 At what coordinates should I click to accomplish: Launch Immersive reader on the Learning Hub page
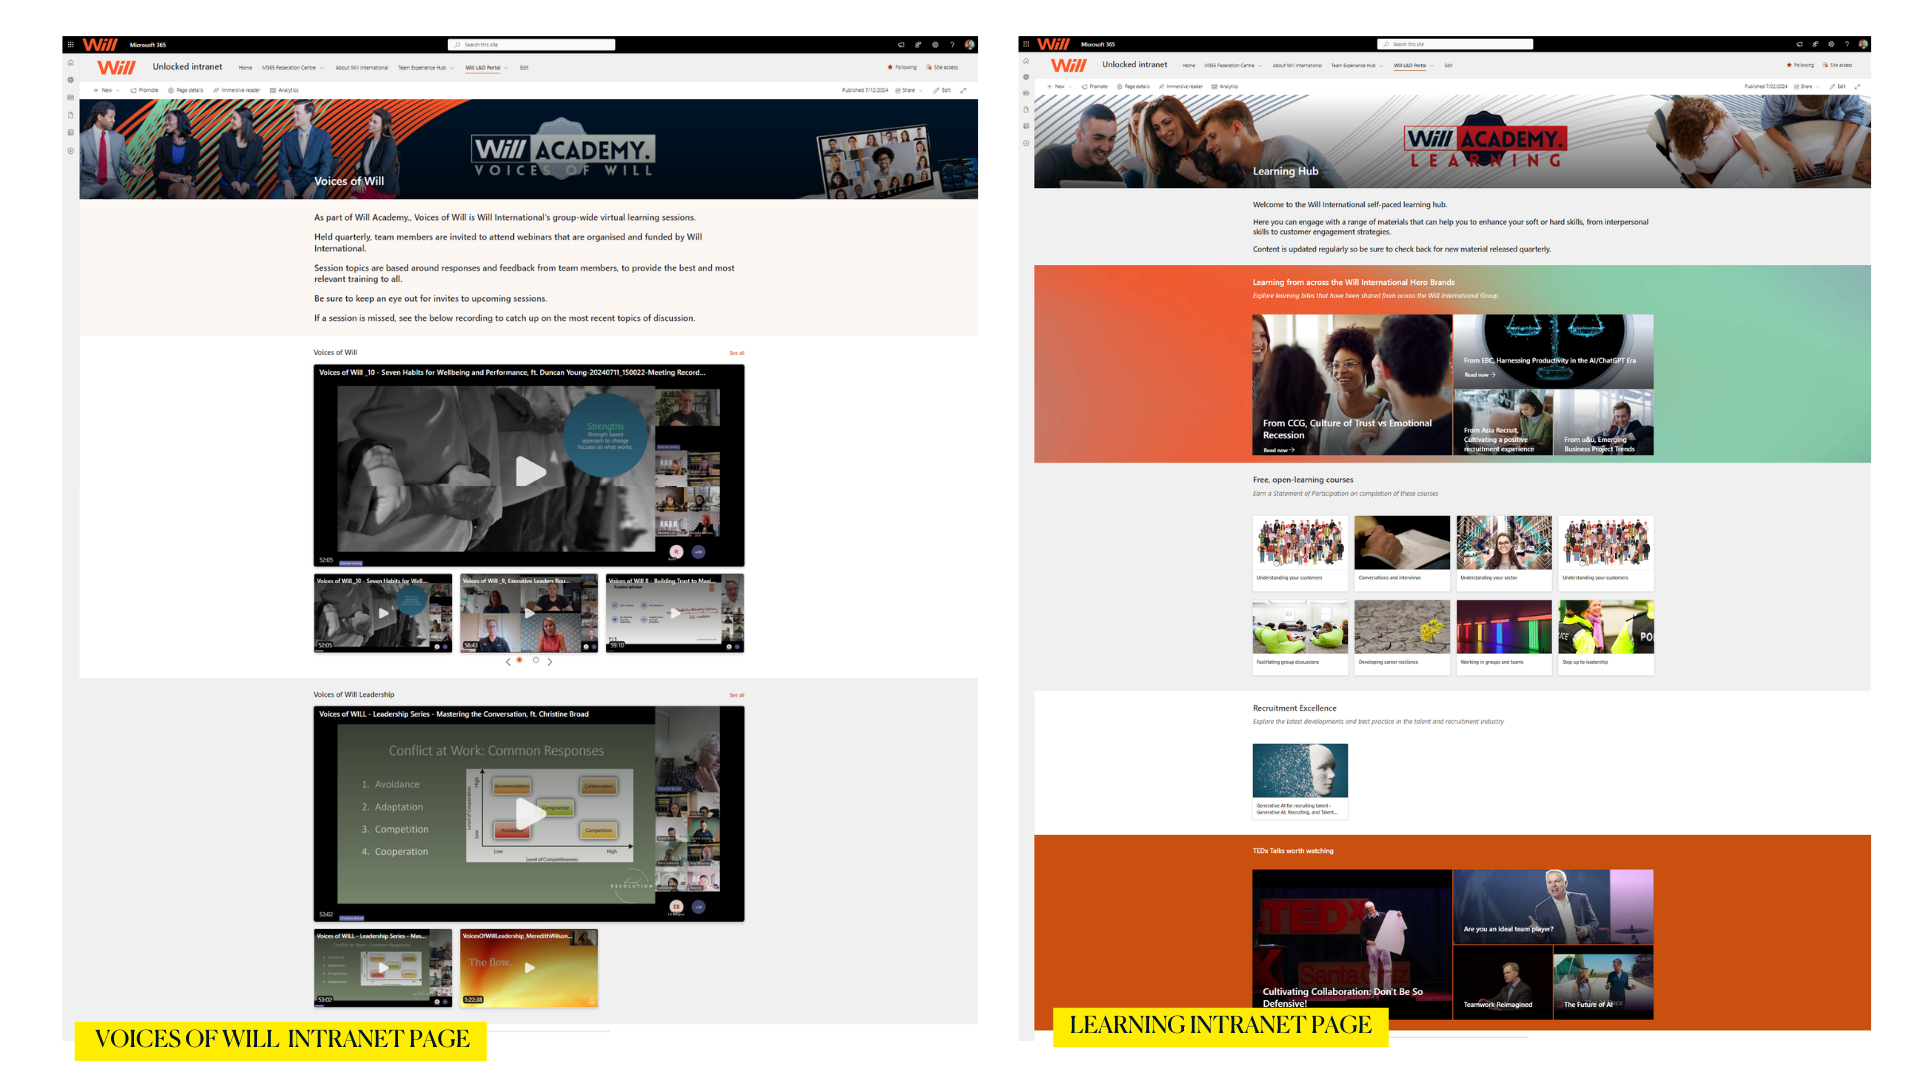1181,86
